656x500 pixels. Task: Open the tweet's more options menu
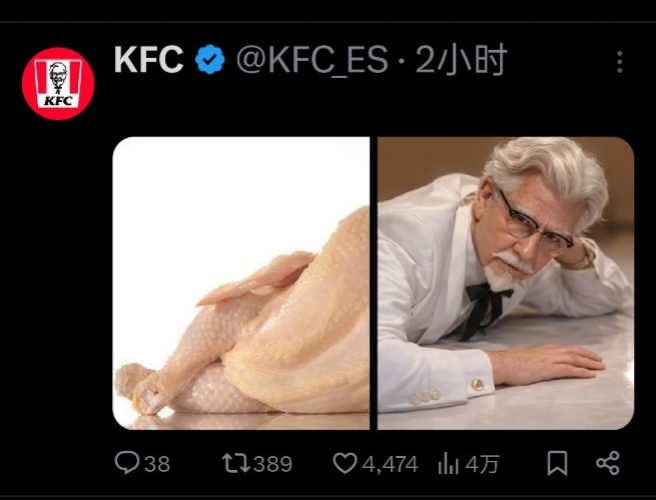(x=620, y=62)
